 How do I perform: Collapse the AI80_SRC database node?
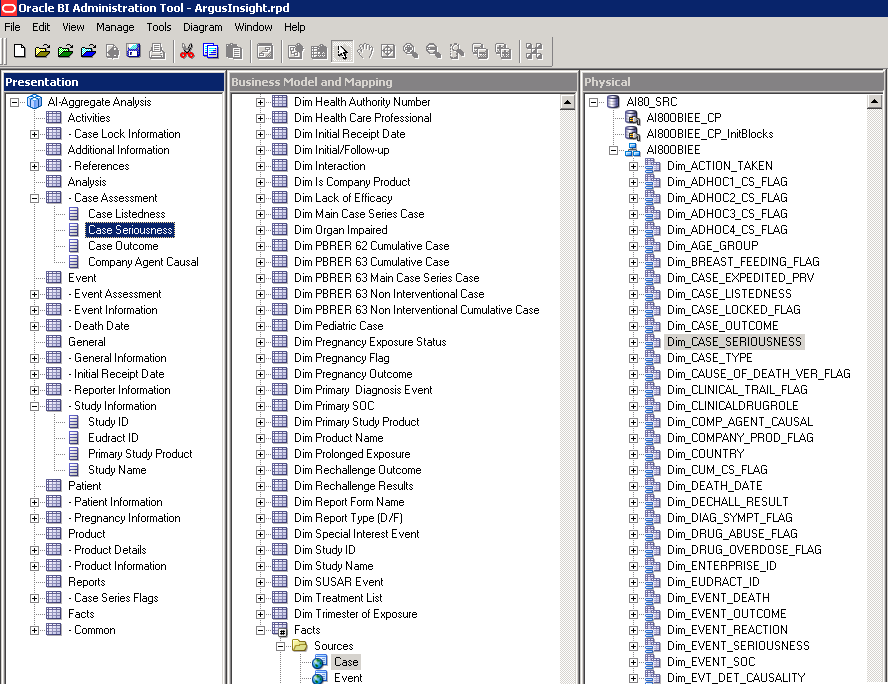click(594, 102)
